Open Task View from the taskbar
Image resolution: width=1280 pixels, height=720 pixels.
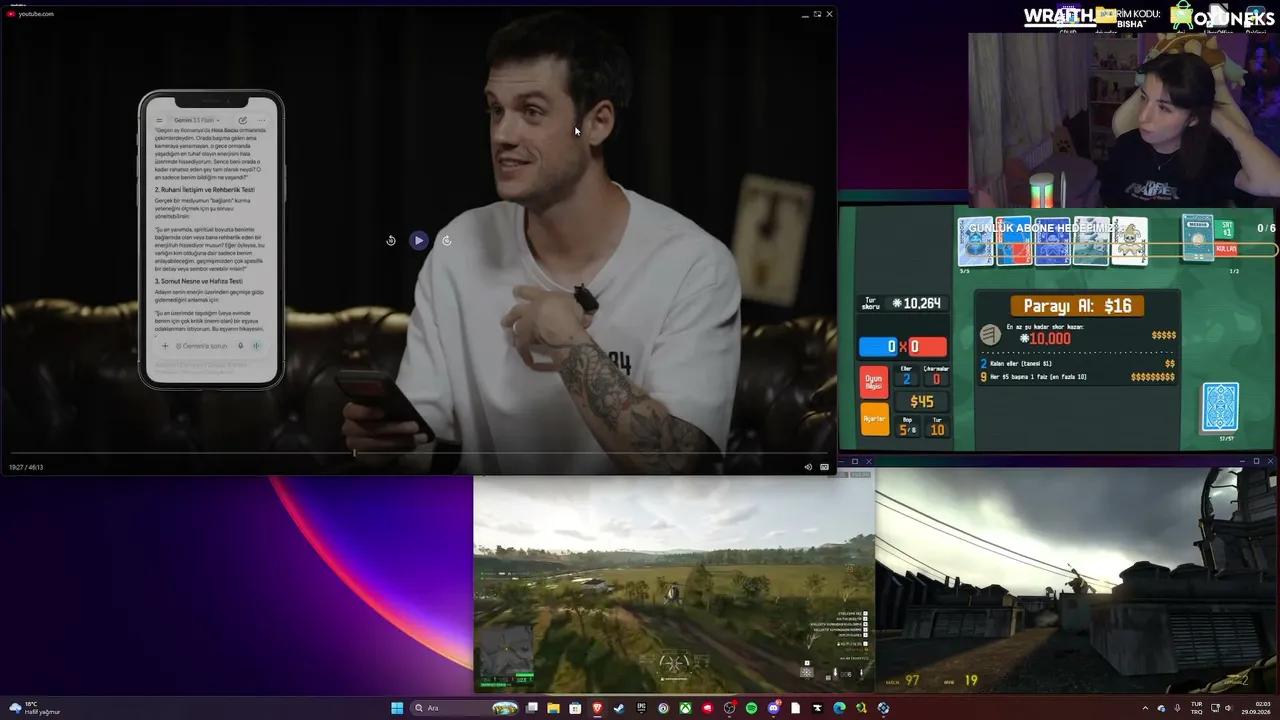[532, 708]
